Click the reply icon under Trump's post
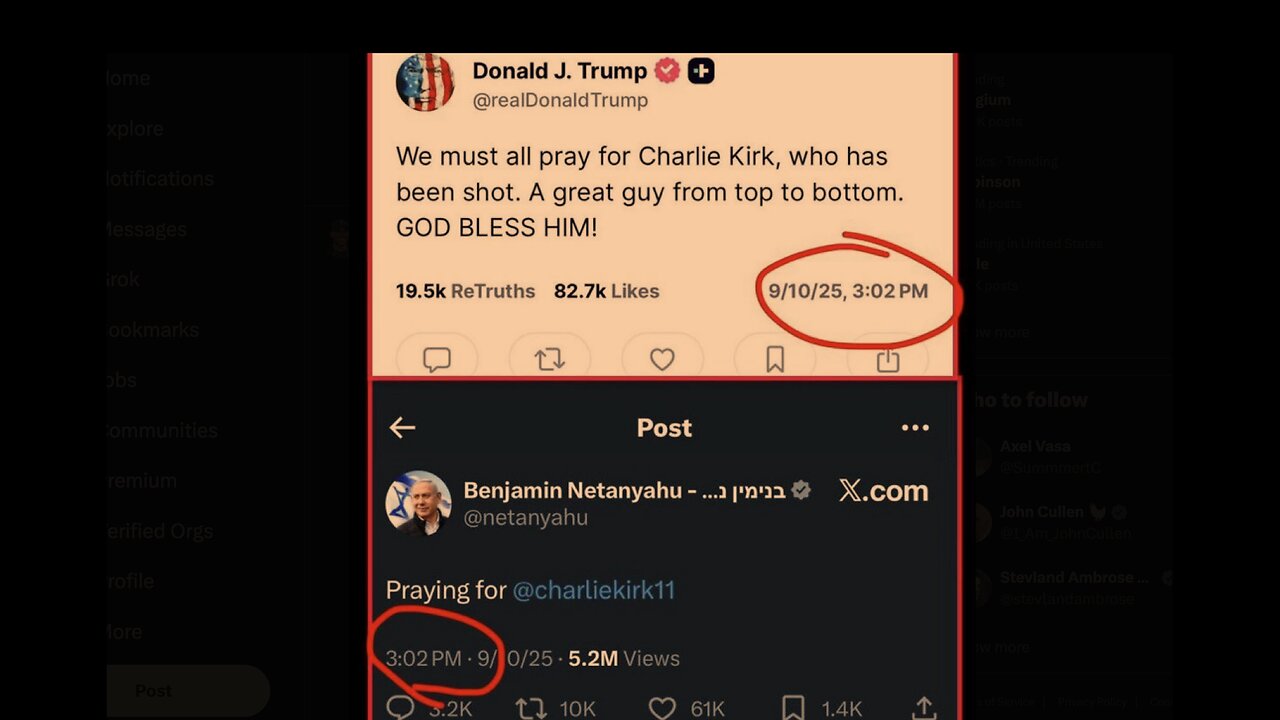1280x720 pixels. coord(436,359)
